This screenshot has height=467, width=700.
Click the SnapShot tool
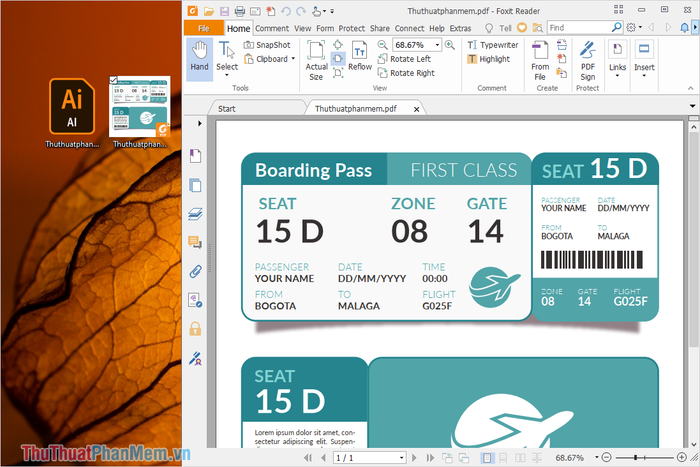click(x=267, y=45)
